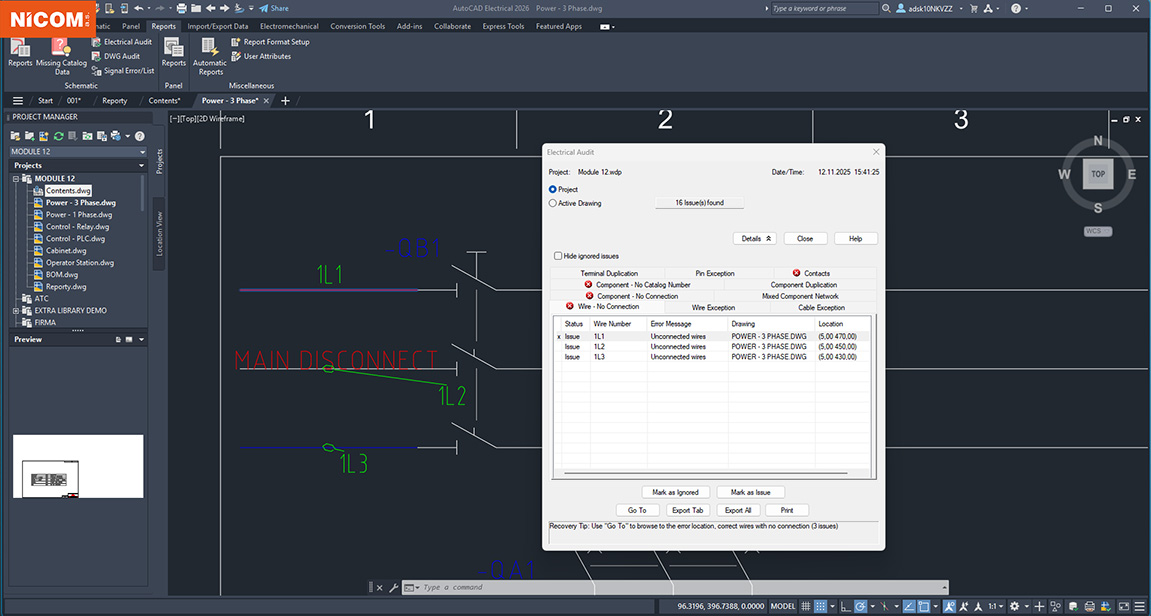The height and width of the screenshot is (616, 1151).
Task: Collapse the Details section in the dialog
Action: tap(755, 239)
